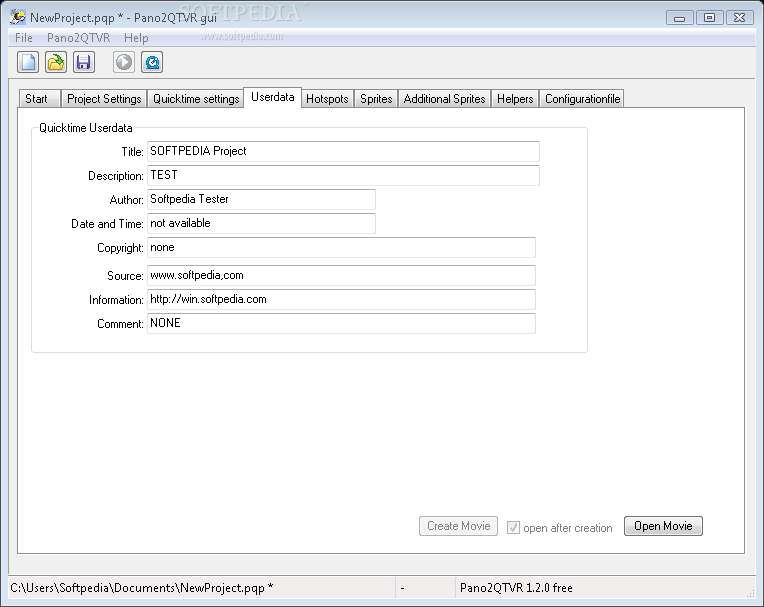Select the Userdata tab
This screenshot has width=764, height=607.
(x=272, y=97)
